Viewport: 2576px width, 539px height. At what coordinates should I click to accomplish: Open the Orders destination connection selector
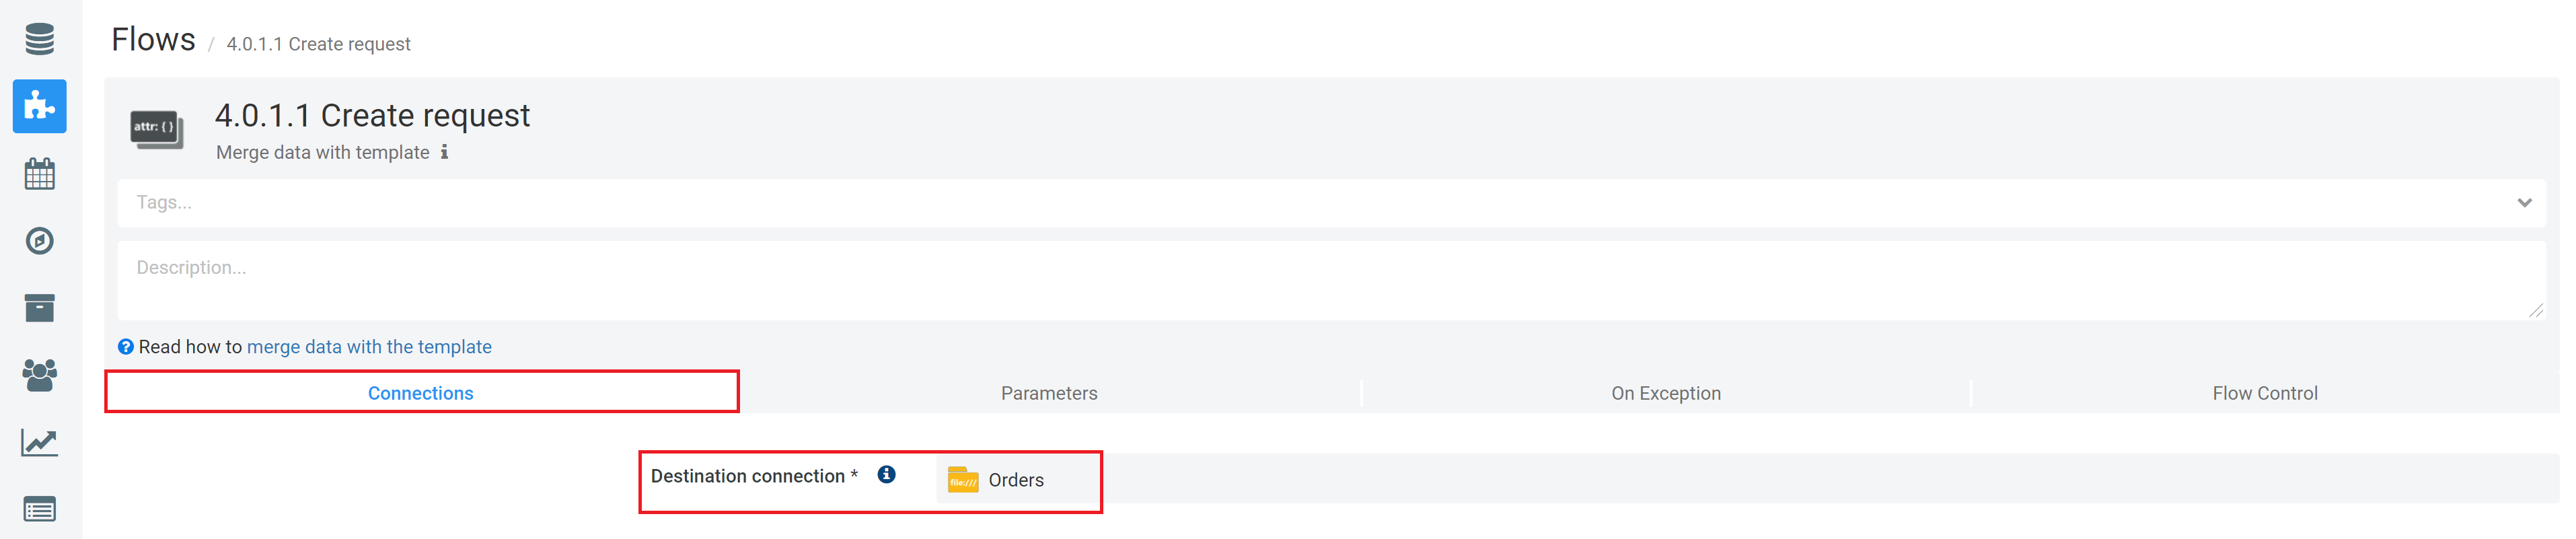(x=996, y=480)
